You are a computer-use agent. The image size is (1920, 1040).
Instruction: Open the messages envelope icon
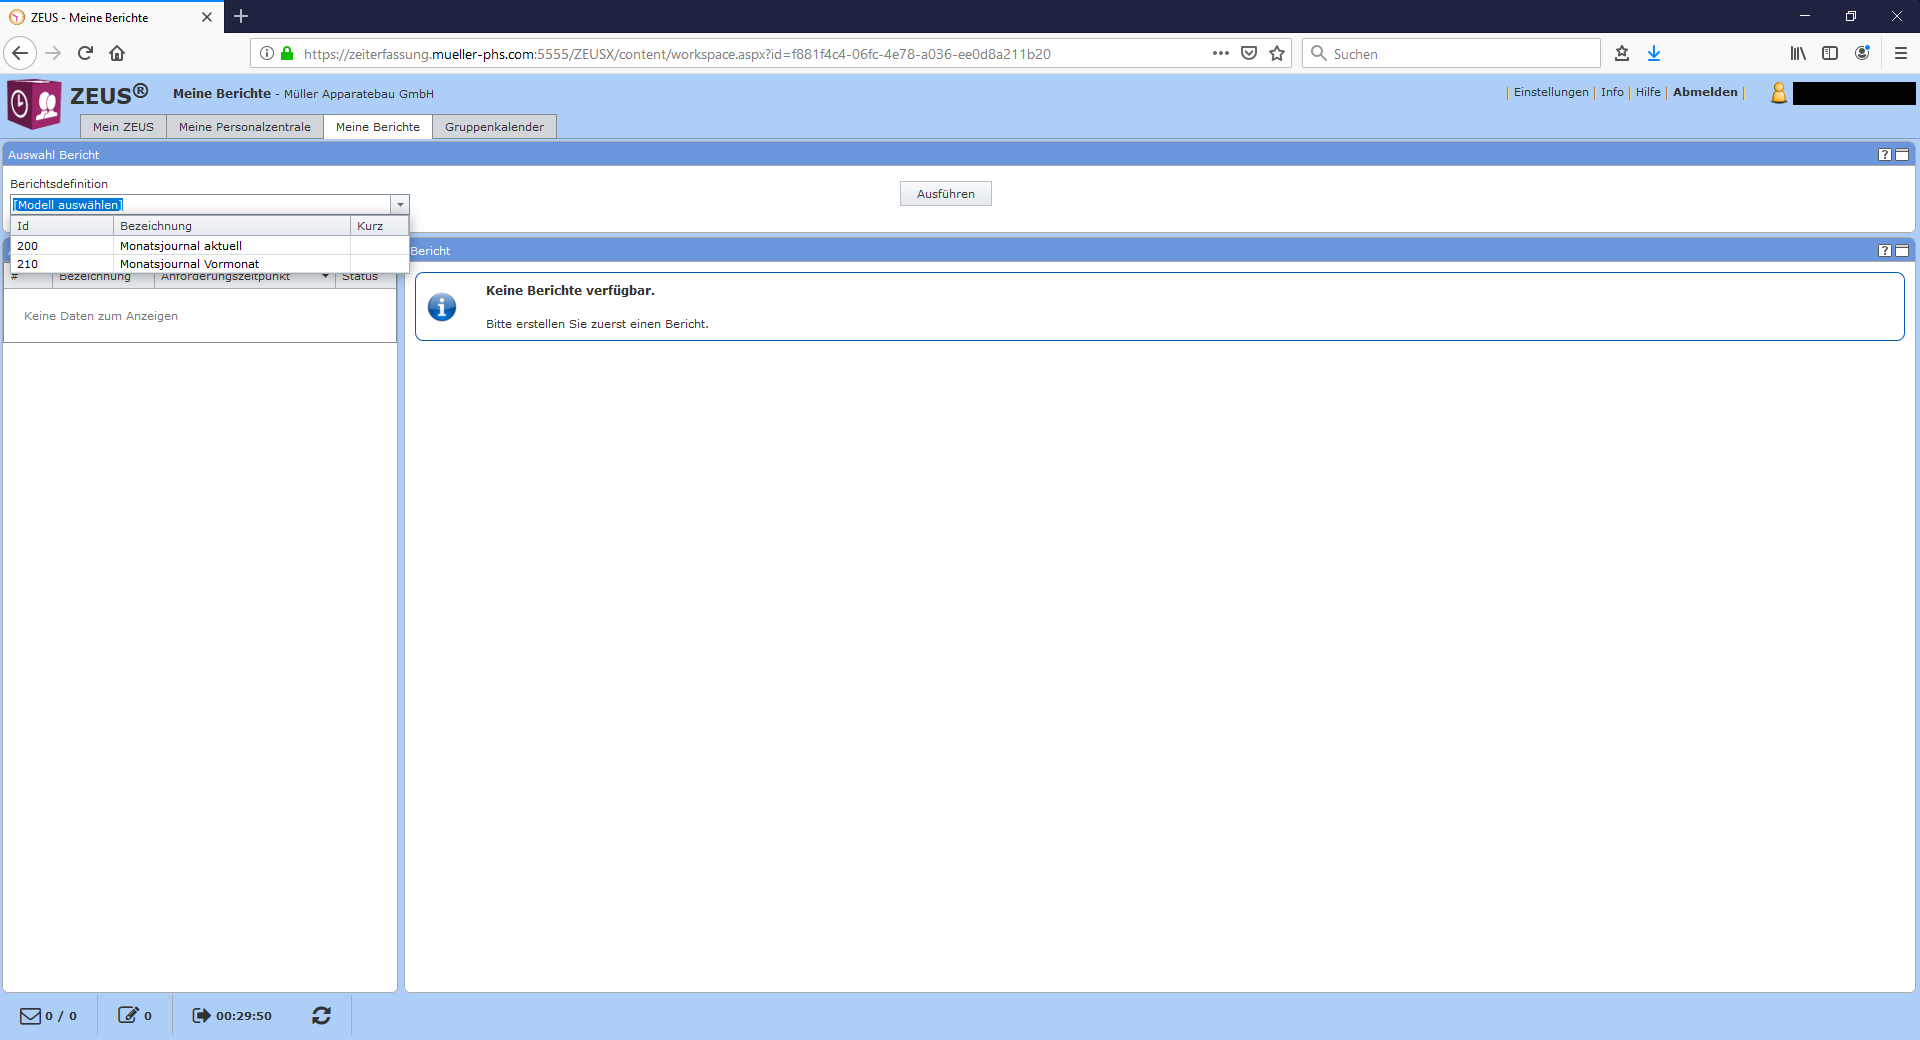[31, 1015]
